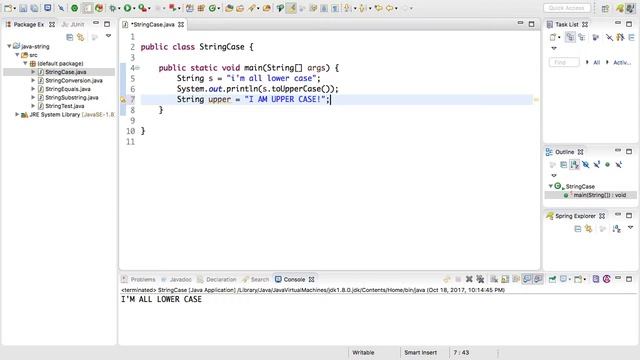Collapse the src folder node
This screenshot has height=360, width=640.
[18, 55]
